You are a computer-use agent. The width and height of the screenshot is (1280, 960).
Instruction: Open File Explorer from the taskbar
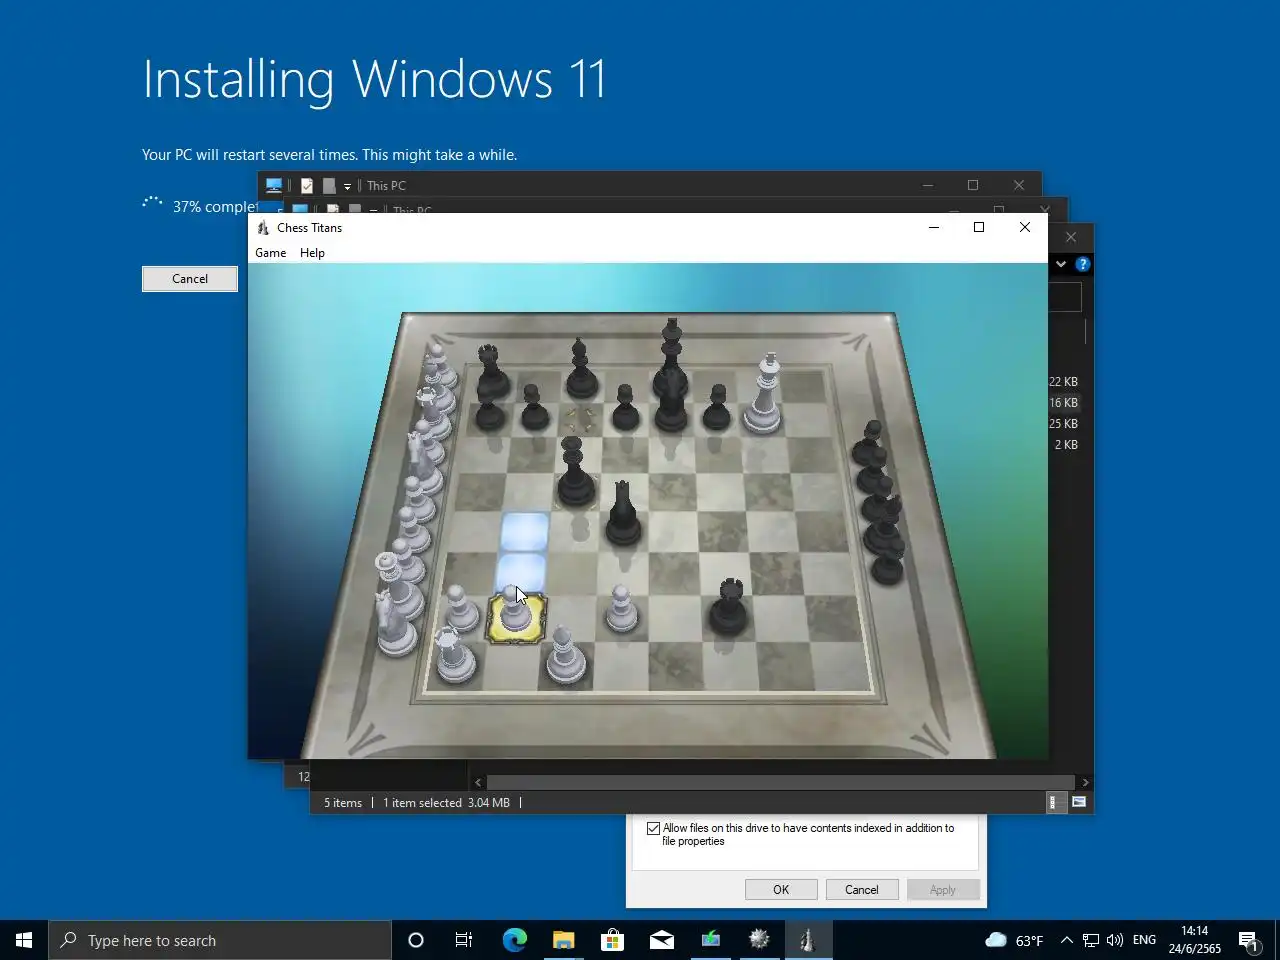[564, 940]
